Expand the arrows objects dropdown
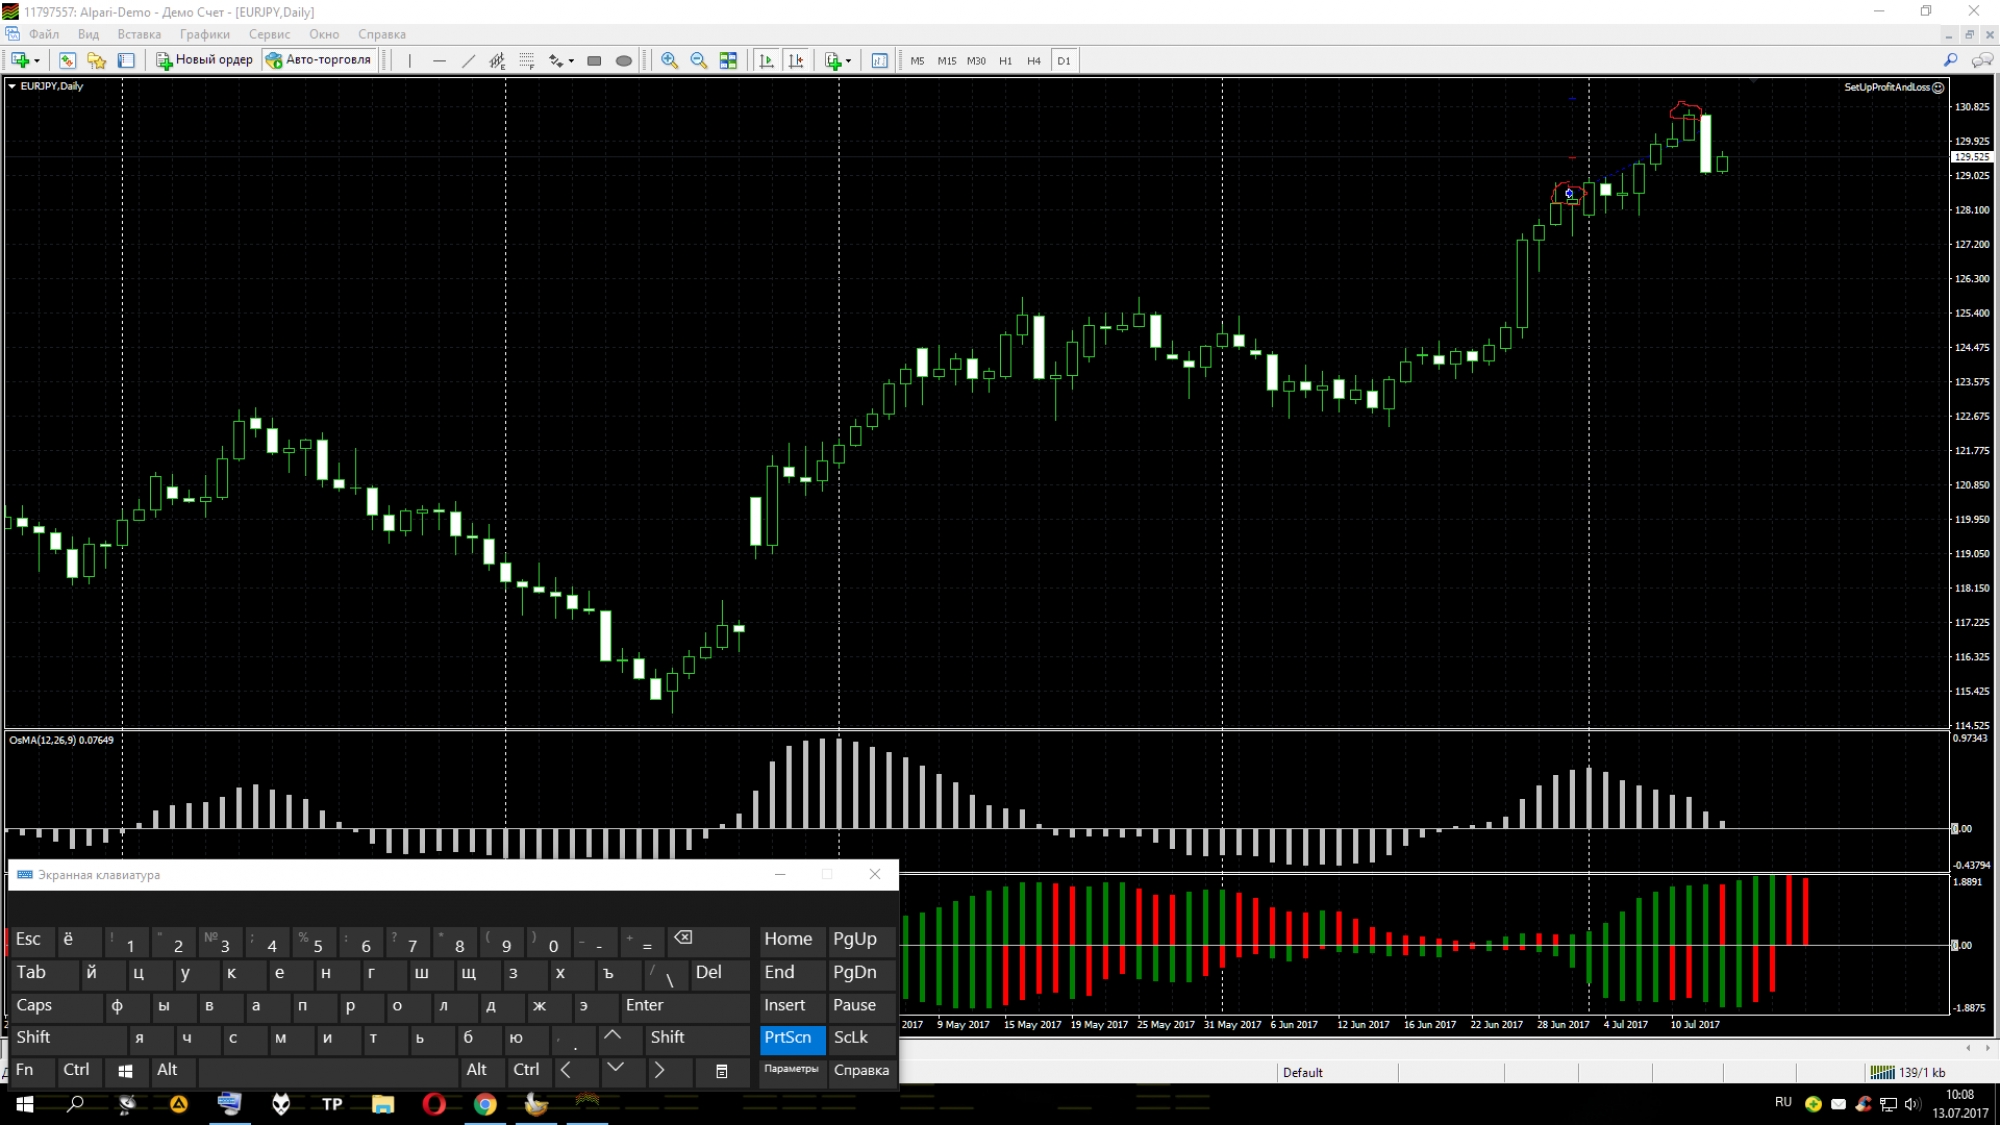Image resolution: width=2000 pixels, height=1125 pixels. click(571, 61)
